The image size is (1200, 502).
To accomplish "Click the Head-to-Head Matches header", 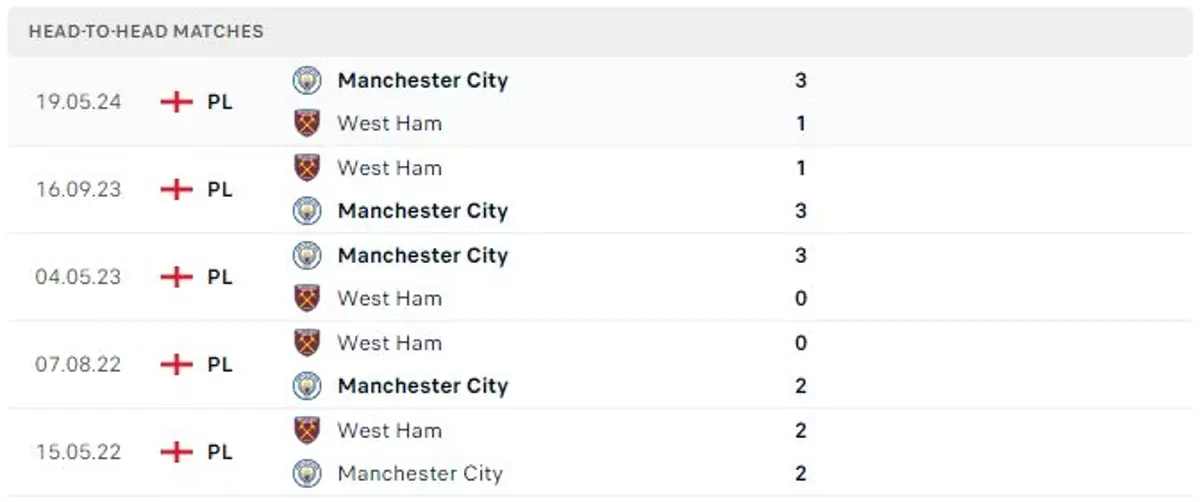I will tap(146, 32).
